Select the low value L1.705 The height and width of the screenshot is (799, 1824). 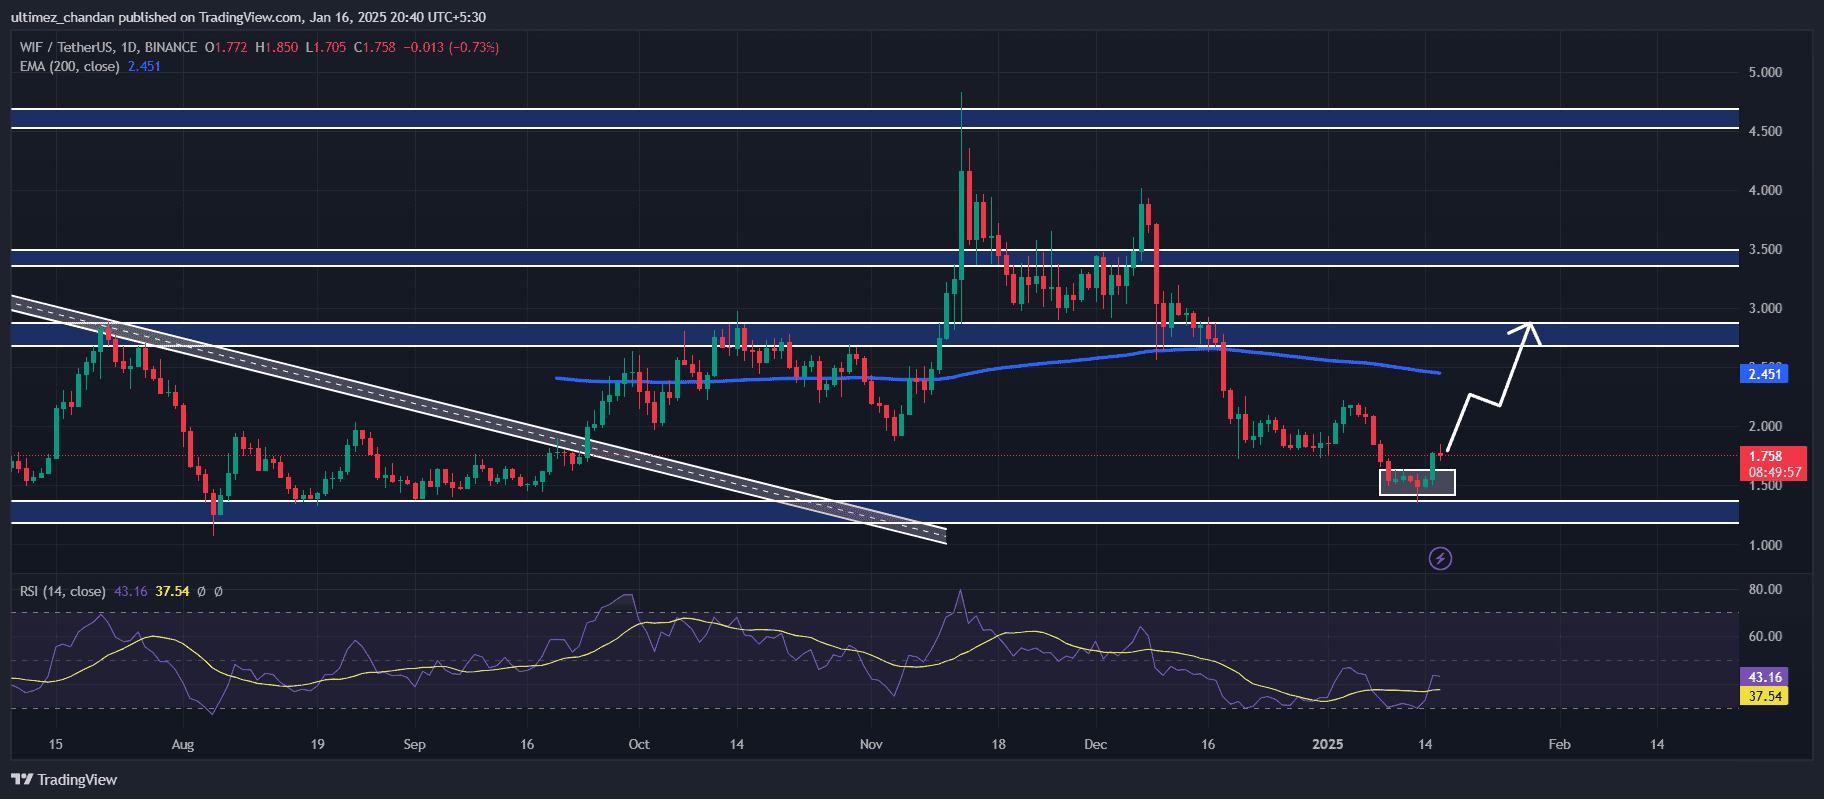326,47
